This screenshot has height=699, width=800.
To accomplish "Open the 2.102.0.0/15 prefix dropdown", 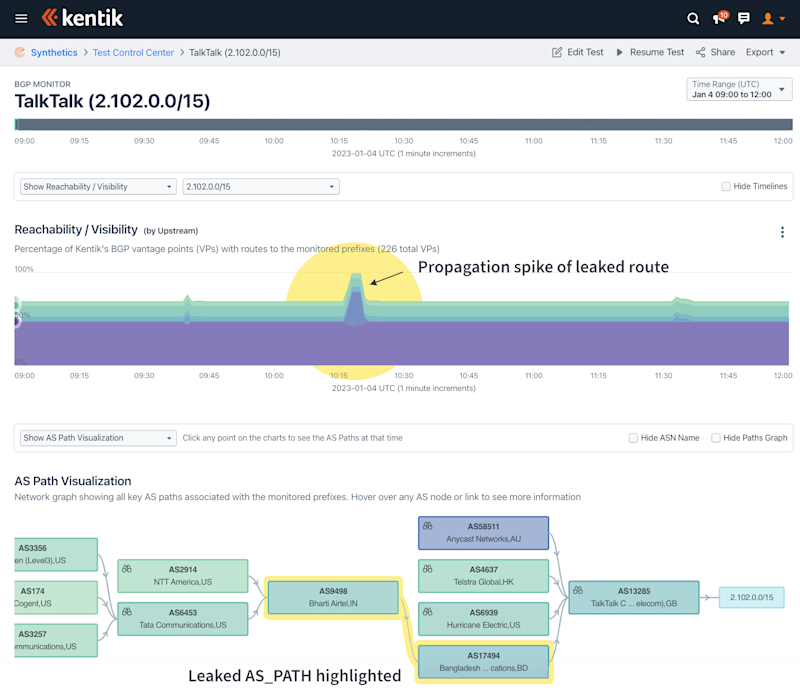I will (x=261, y=187).
